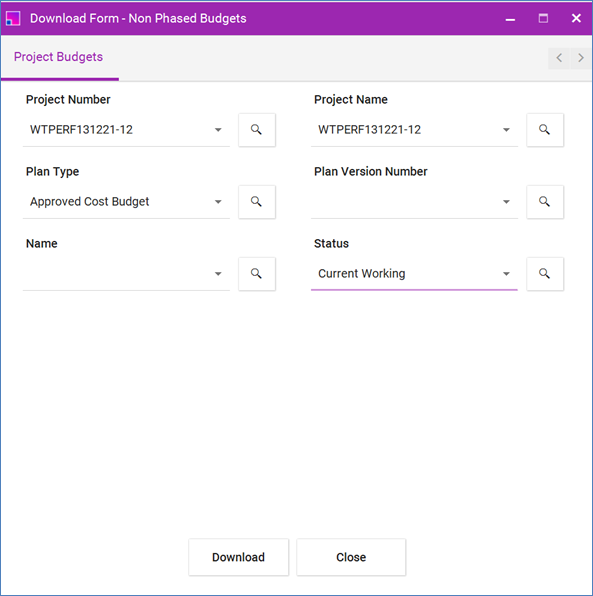Click the Name field search icon
This screenshot has height=596, width=593.
(257, 274)
